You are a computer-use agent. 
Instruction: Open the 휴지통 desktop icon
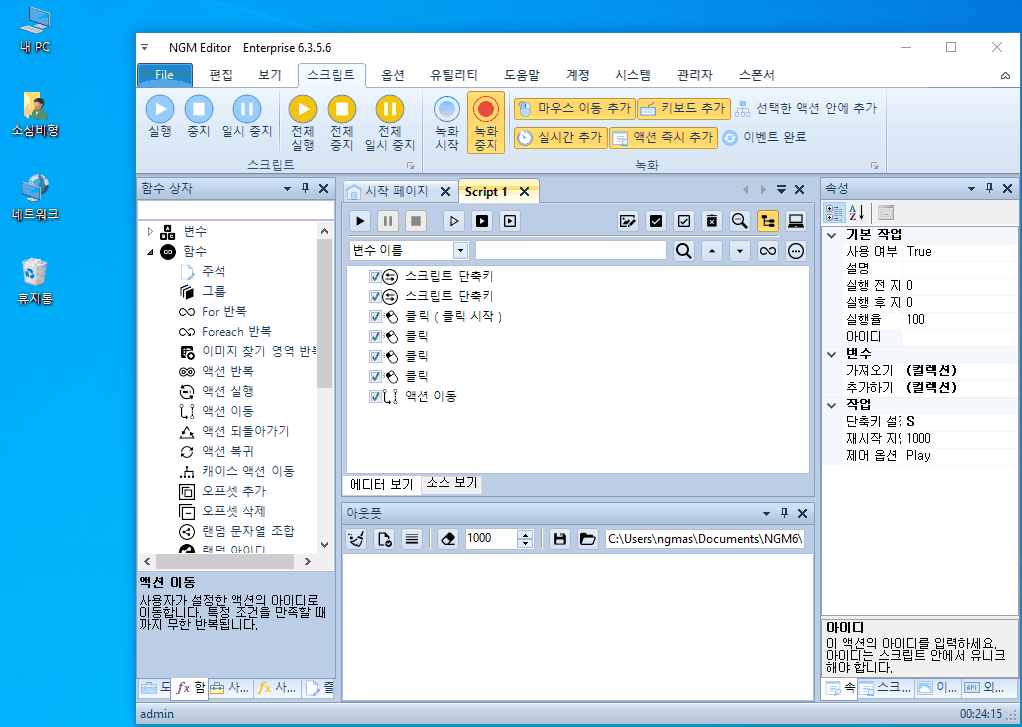[35, 281]
